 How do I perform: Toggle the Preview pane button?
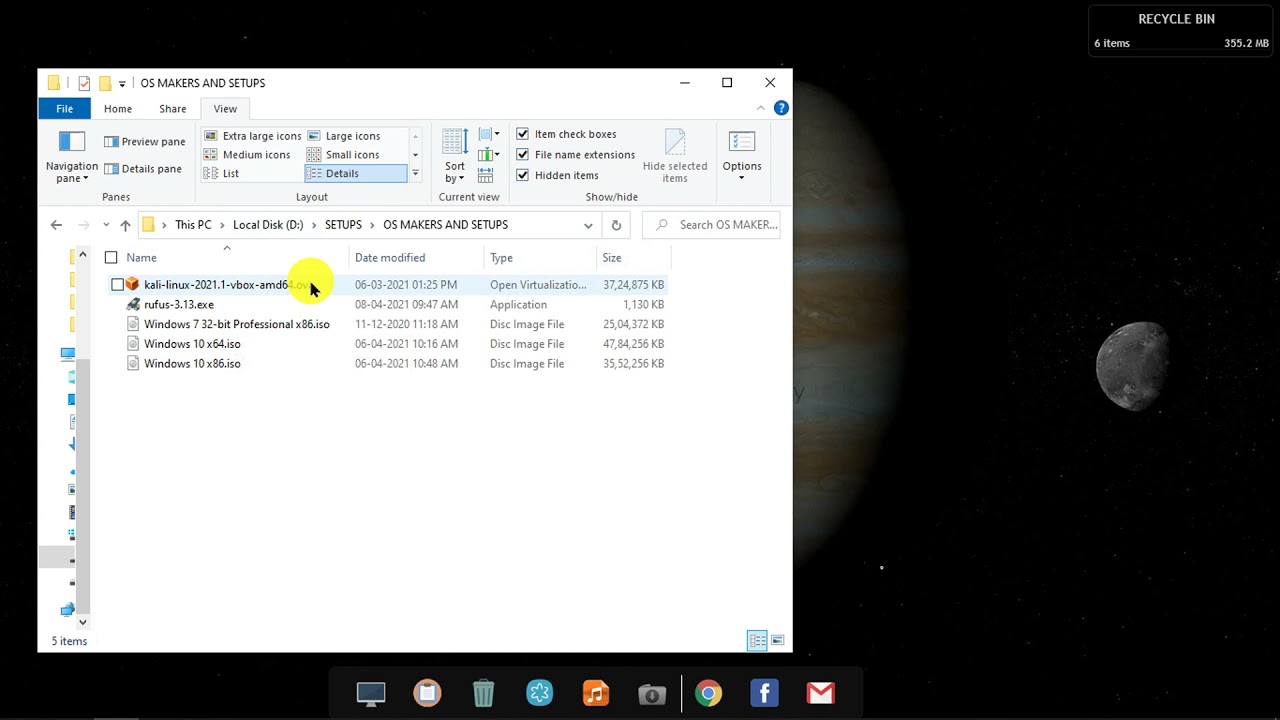coord(145,142)
